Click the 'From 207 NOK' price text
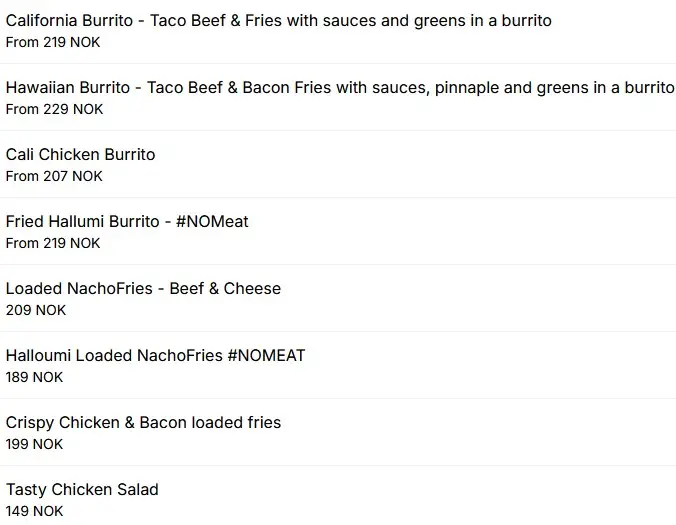Viewport: 676px width, 525px height. click(x=54, y=176)
